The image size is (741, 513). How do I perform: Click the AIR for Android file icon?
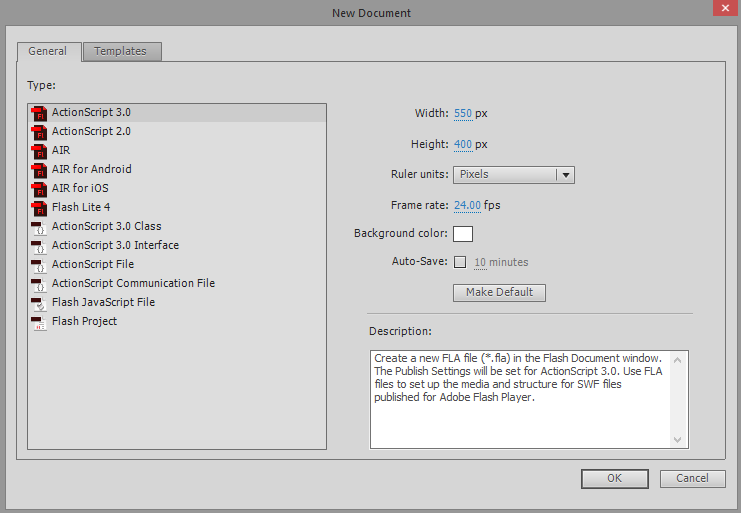coord(39,170)
